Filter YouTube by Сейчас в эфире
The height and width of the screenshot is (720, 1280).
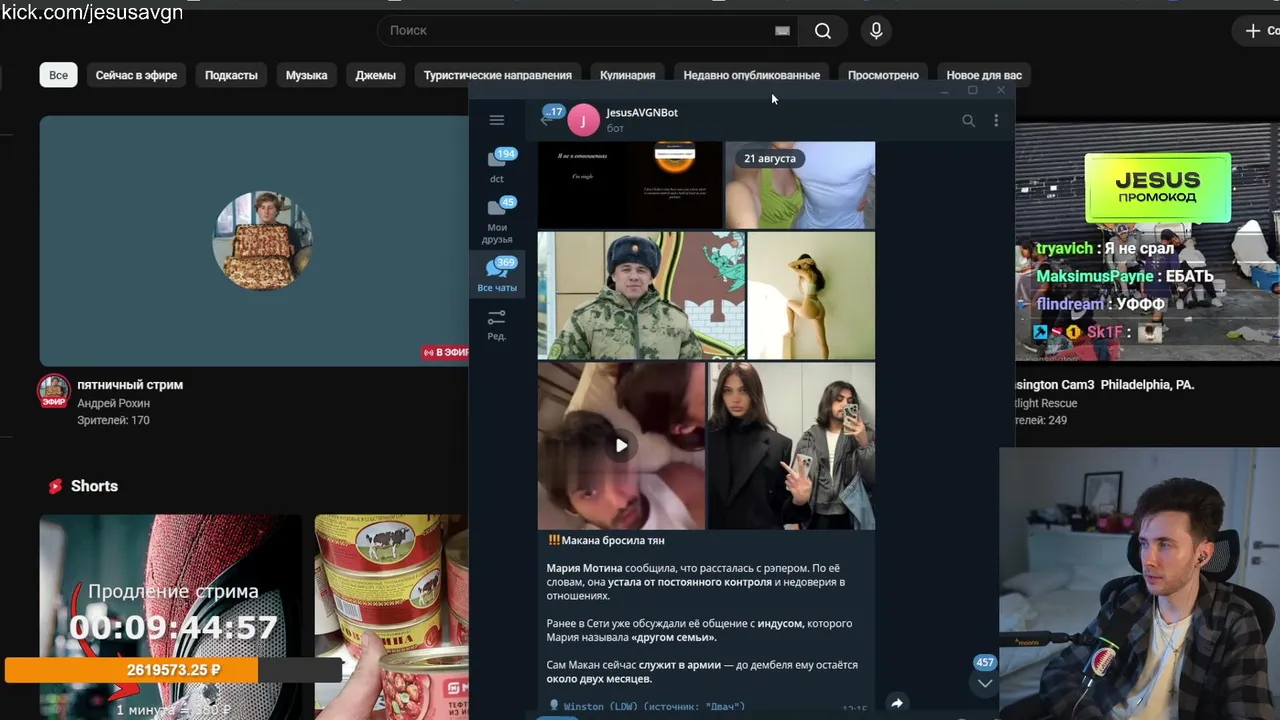[x=136, y=75]
